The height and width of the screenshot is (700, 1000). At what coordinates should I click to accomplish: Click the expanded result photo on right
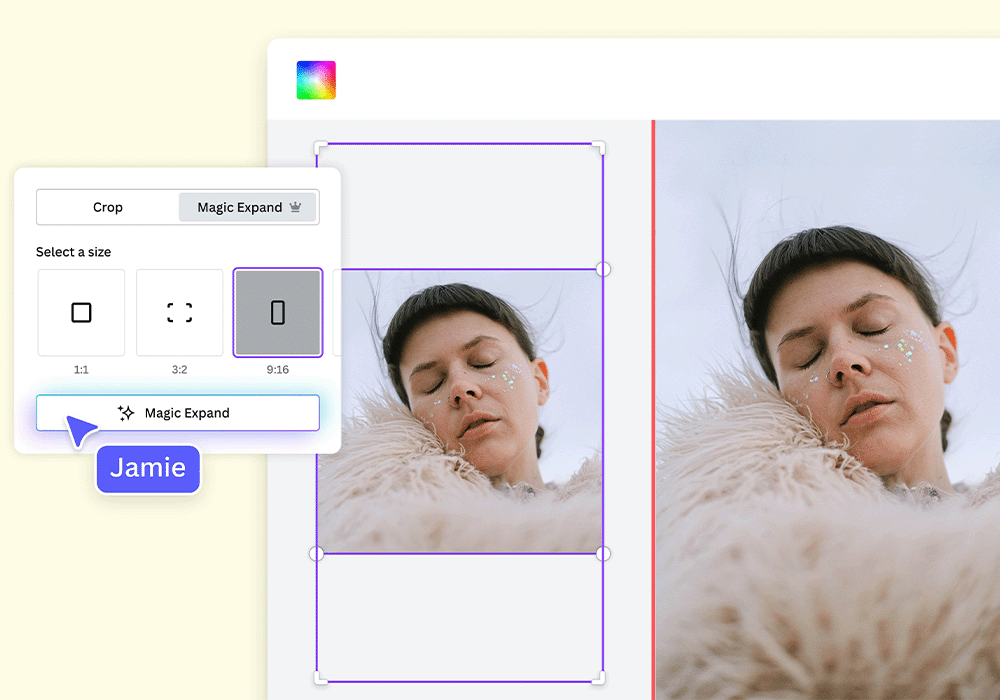tap(828, 410)
